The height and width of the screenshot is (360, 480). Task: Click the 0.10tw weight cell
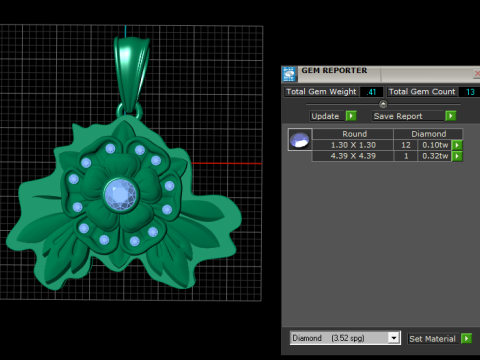click(x=435, y=145)
